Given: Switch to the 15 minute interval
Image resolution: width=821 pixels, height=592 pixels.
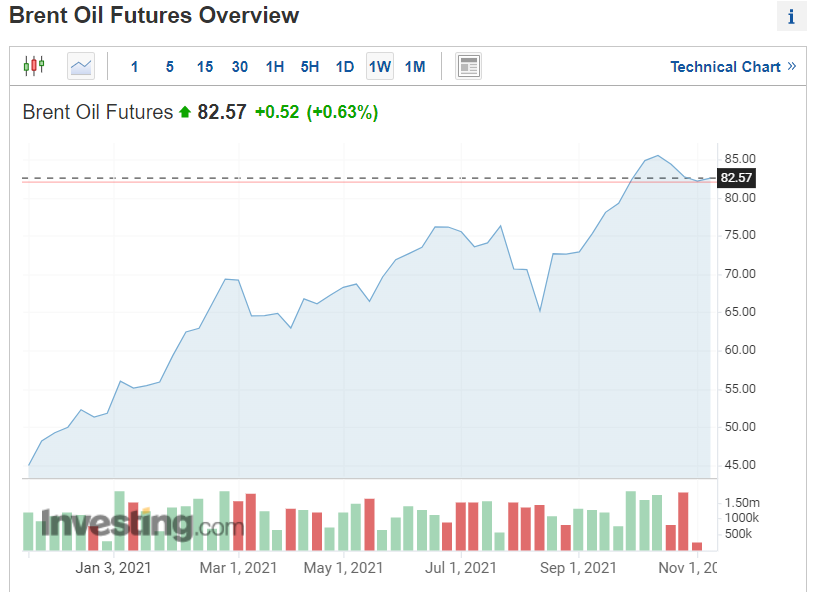Looking at the screenshot, I should pos(205,67).
